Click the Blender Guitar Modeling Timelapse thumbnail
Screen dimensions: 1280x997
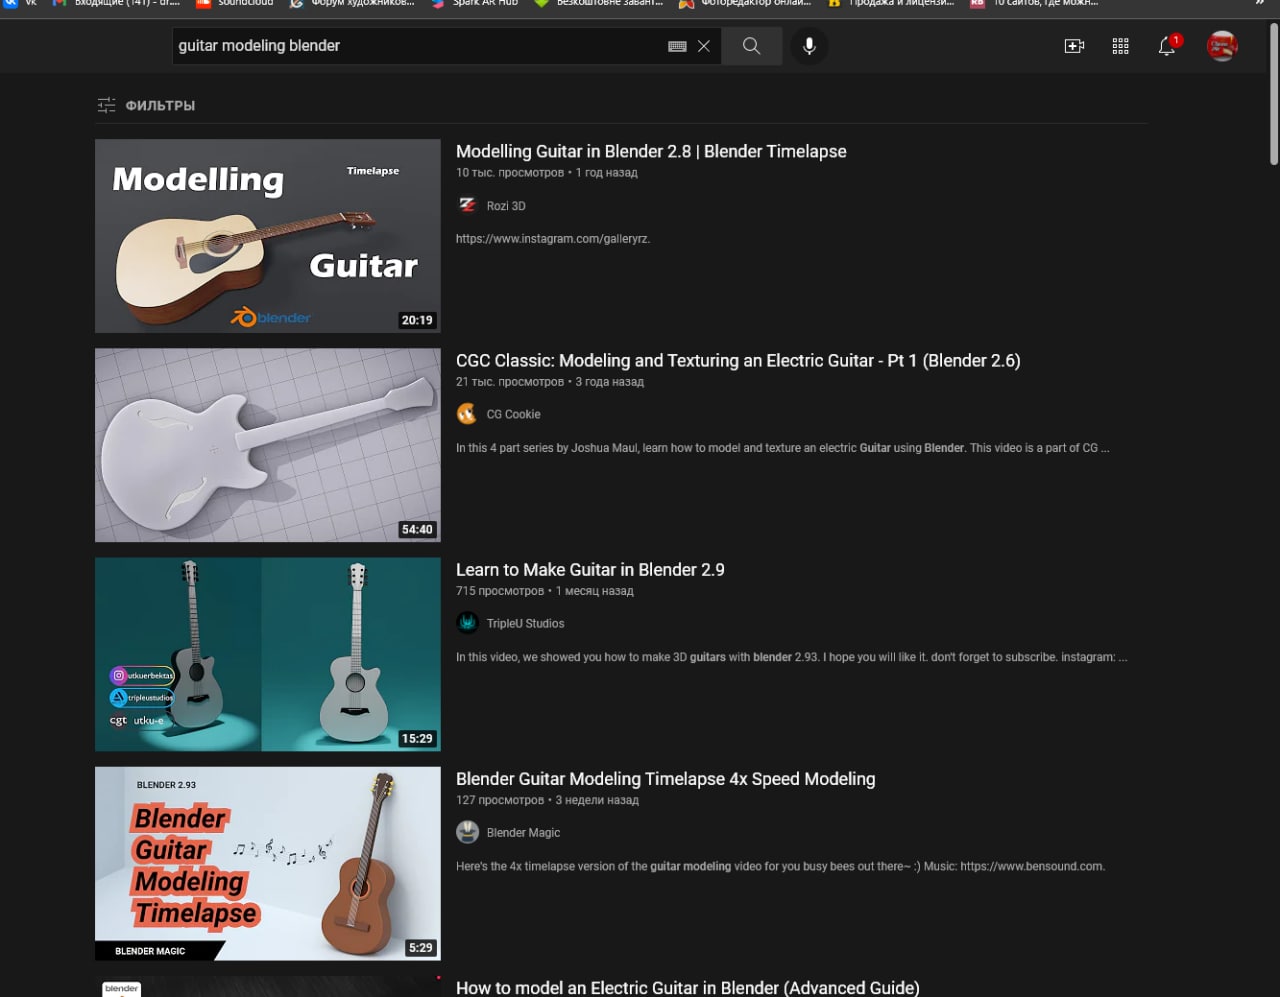[268, 863]
